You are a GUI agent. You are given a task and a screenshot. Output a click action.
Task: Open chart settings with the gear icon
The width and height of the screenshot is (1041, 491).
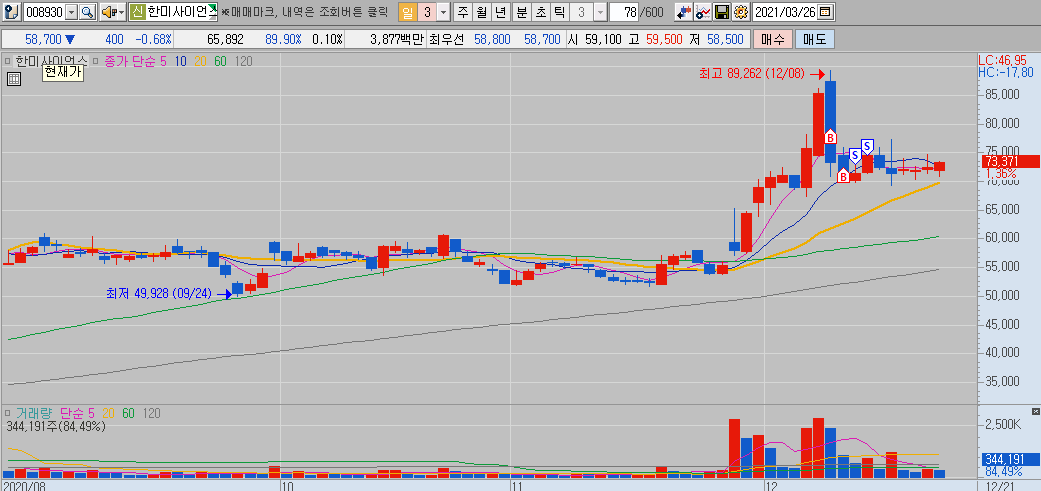(740, 12)
